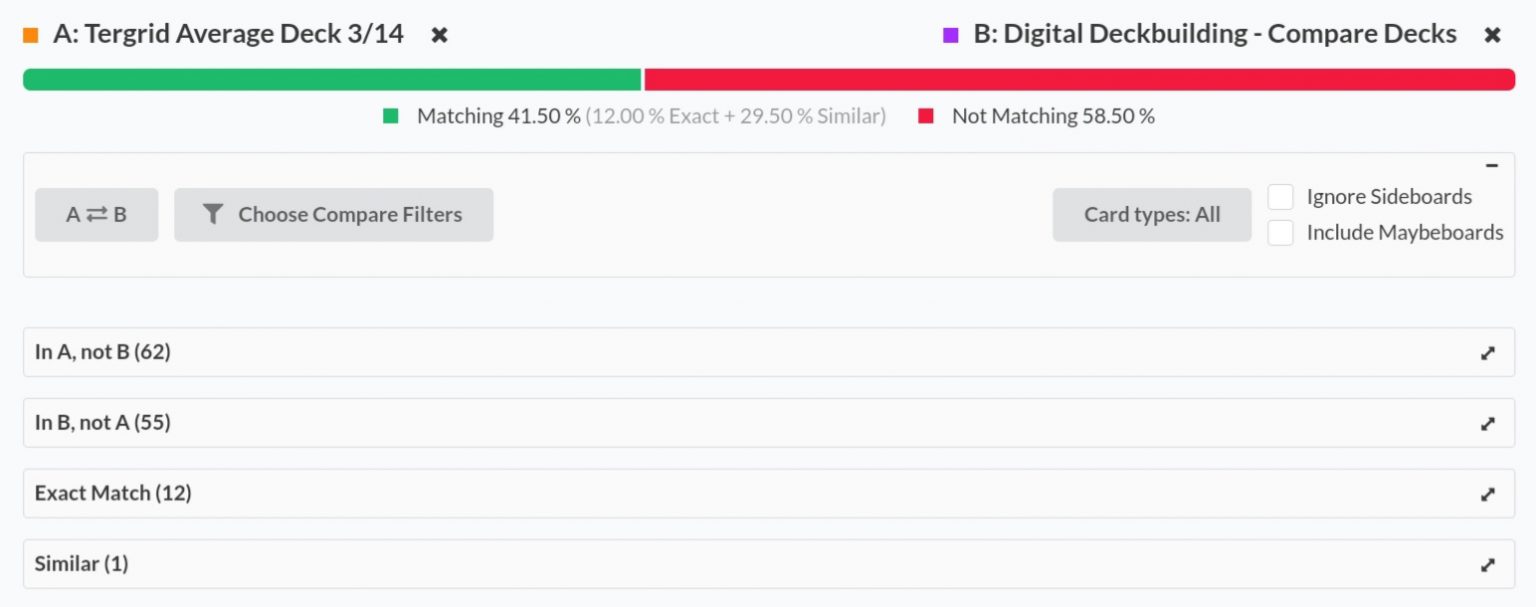Enable the Include Maybeboards checkbox
1536x607 pixels.
pyautogui.click(x=1281, y=232)
